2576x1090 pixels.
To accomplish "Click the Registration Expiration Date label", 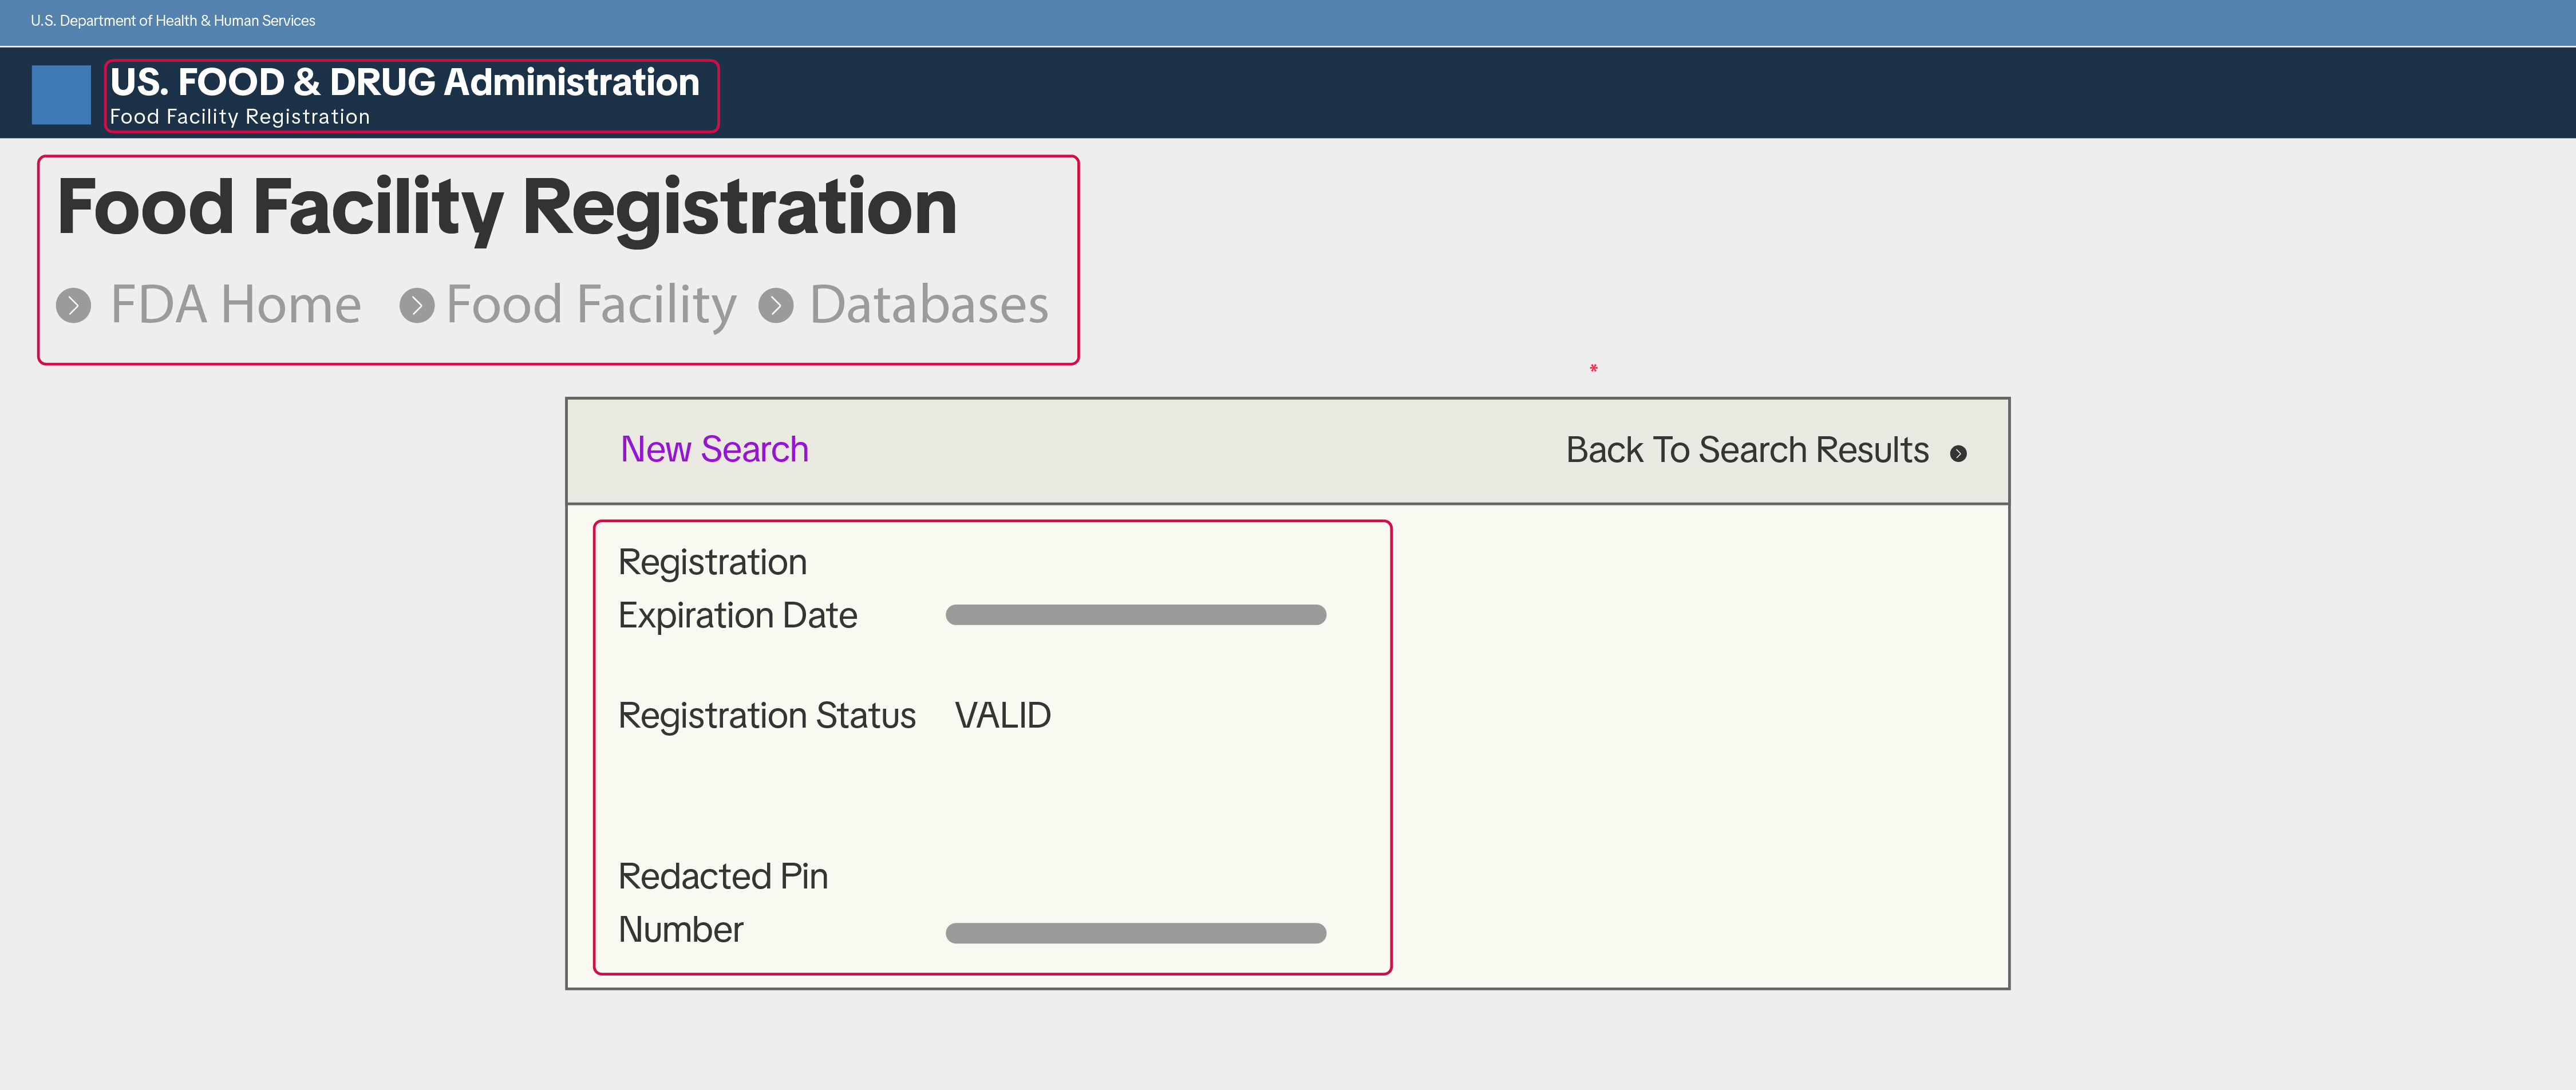I will (x=737, y=589).
